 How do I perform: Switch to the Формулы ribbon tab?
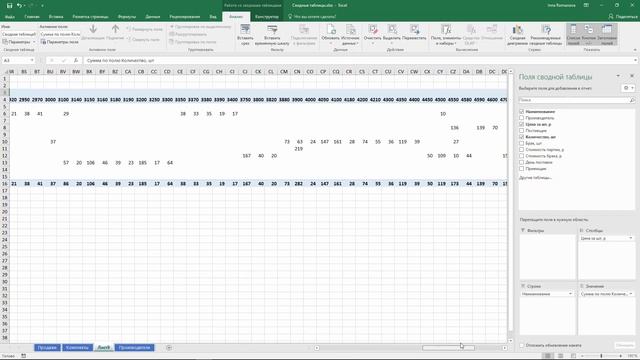coord(127,17)
